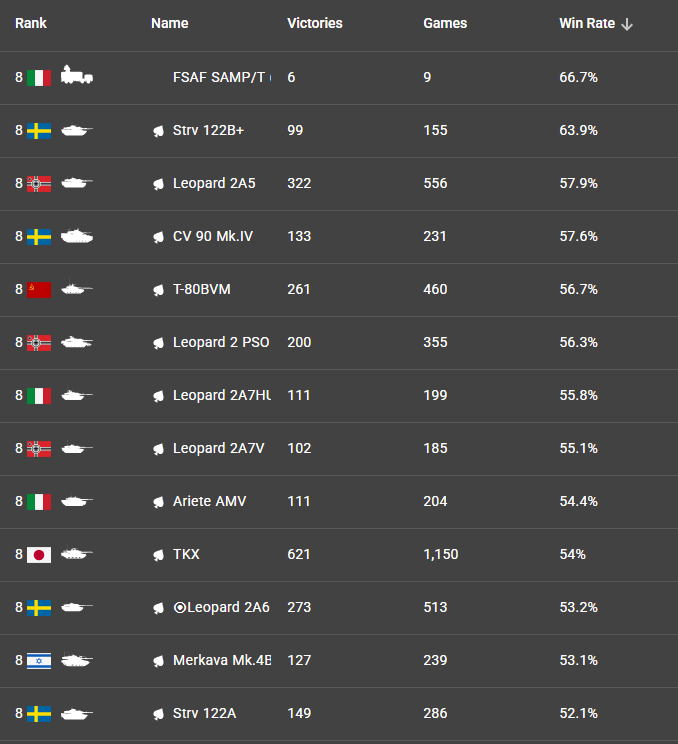Viewport: 678px width, 744px height.
Task: Click the Leopard 2A7V tank silhouette icon
Action: point(77,448)
